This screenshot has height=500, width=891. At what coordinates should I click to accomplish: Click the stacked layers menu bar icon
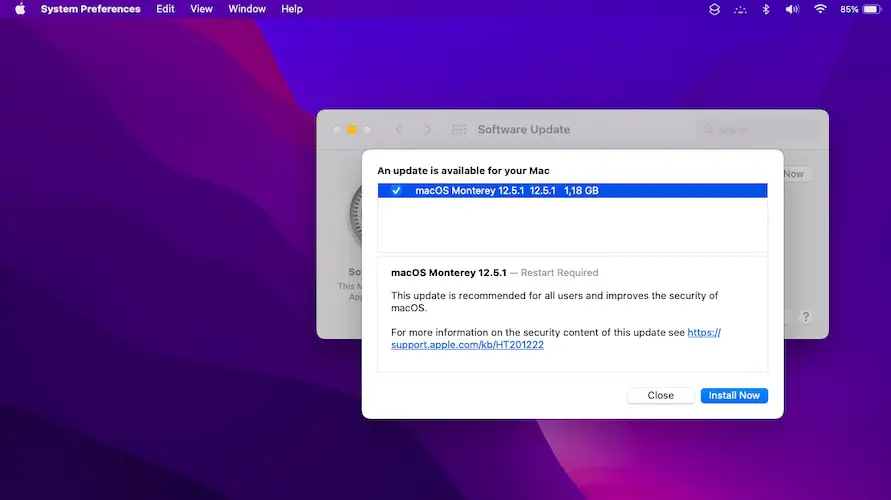[x=714, y=9]
